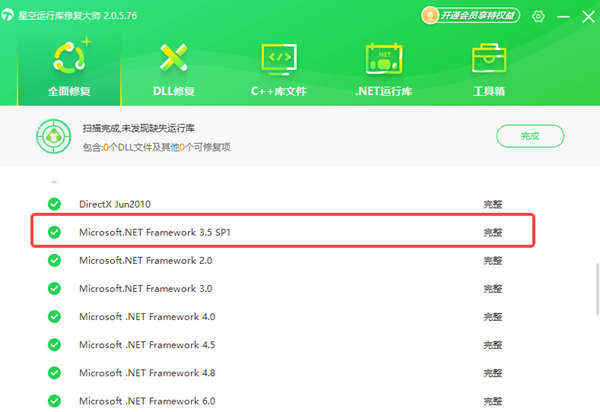
Task: Select Microsoft .NET Framework 4.5 text
Action: (x=147, y=345)
